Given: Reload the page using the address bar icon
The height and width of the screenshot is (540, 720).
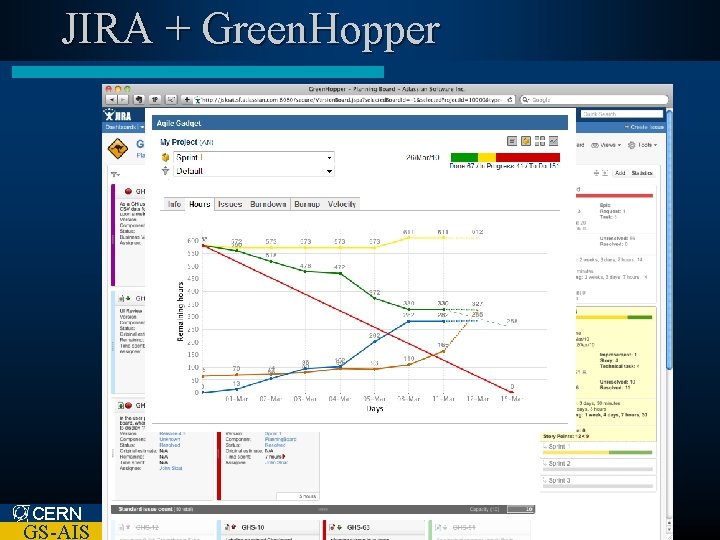Looking at the screenshot, I should tap(510, 99).
